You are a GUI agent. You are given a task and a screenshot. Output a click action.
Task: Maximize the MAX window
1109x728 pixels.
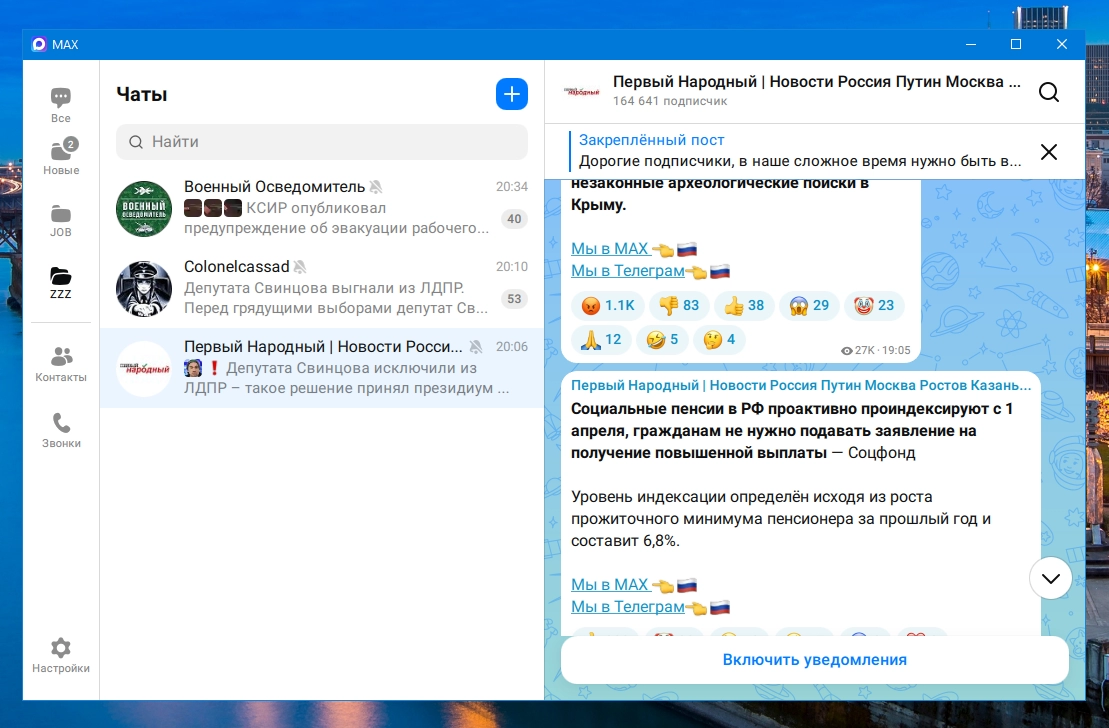pyautogui.click(x=1016, y=45)
